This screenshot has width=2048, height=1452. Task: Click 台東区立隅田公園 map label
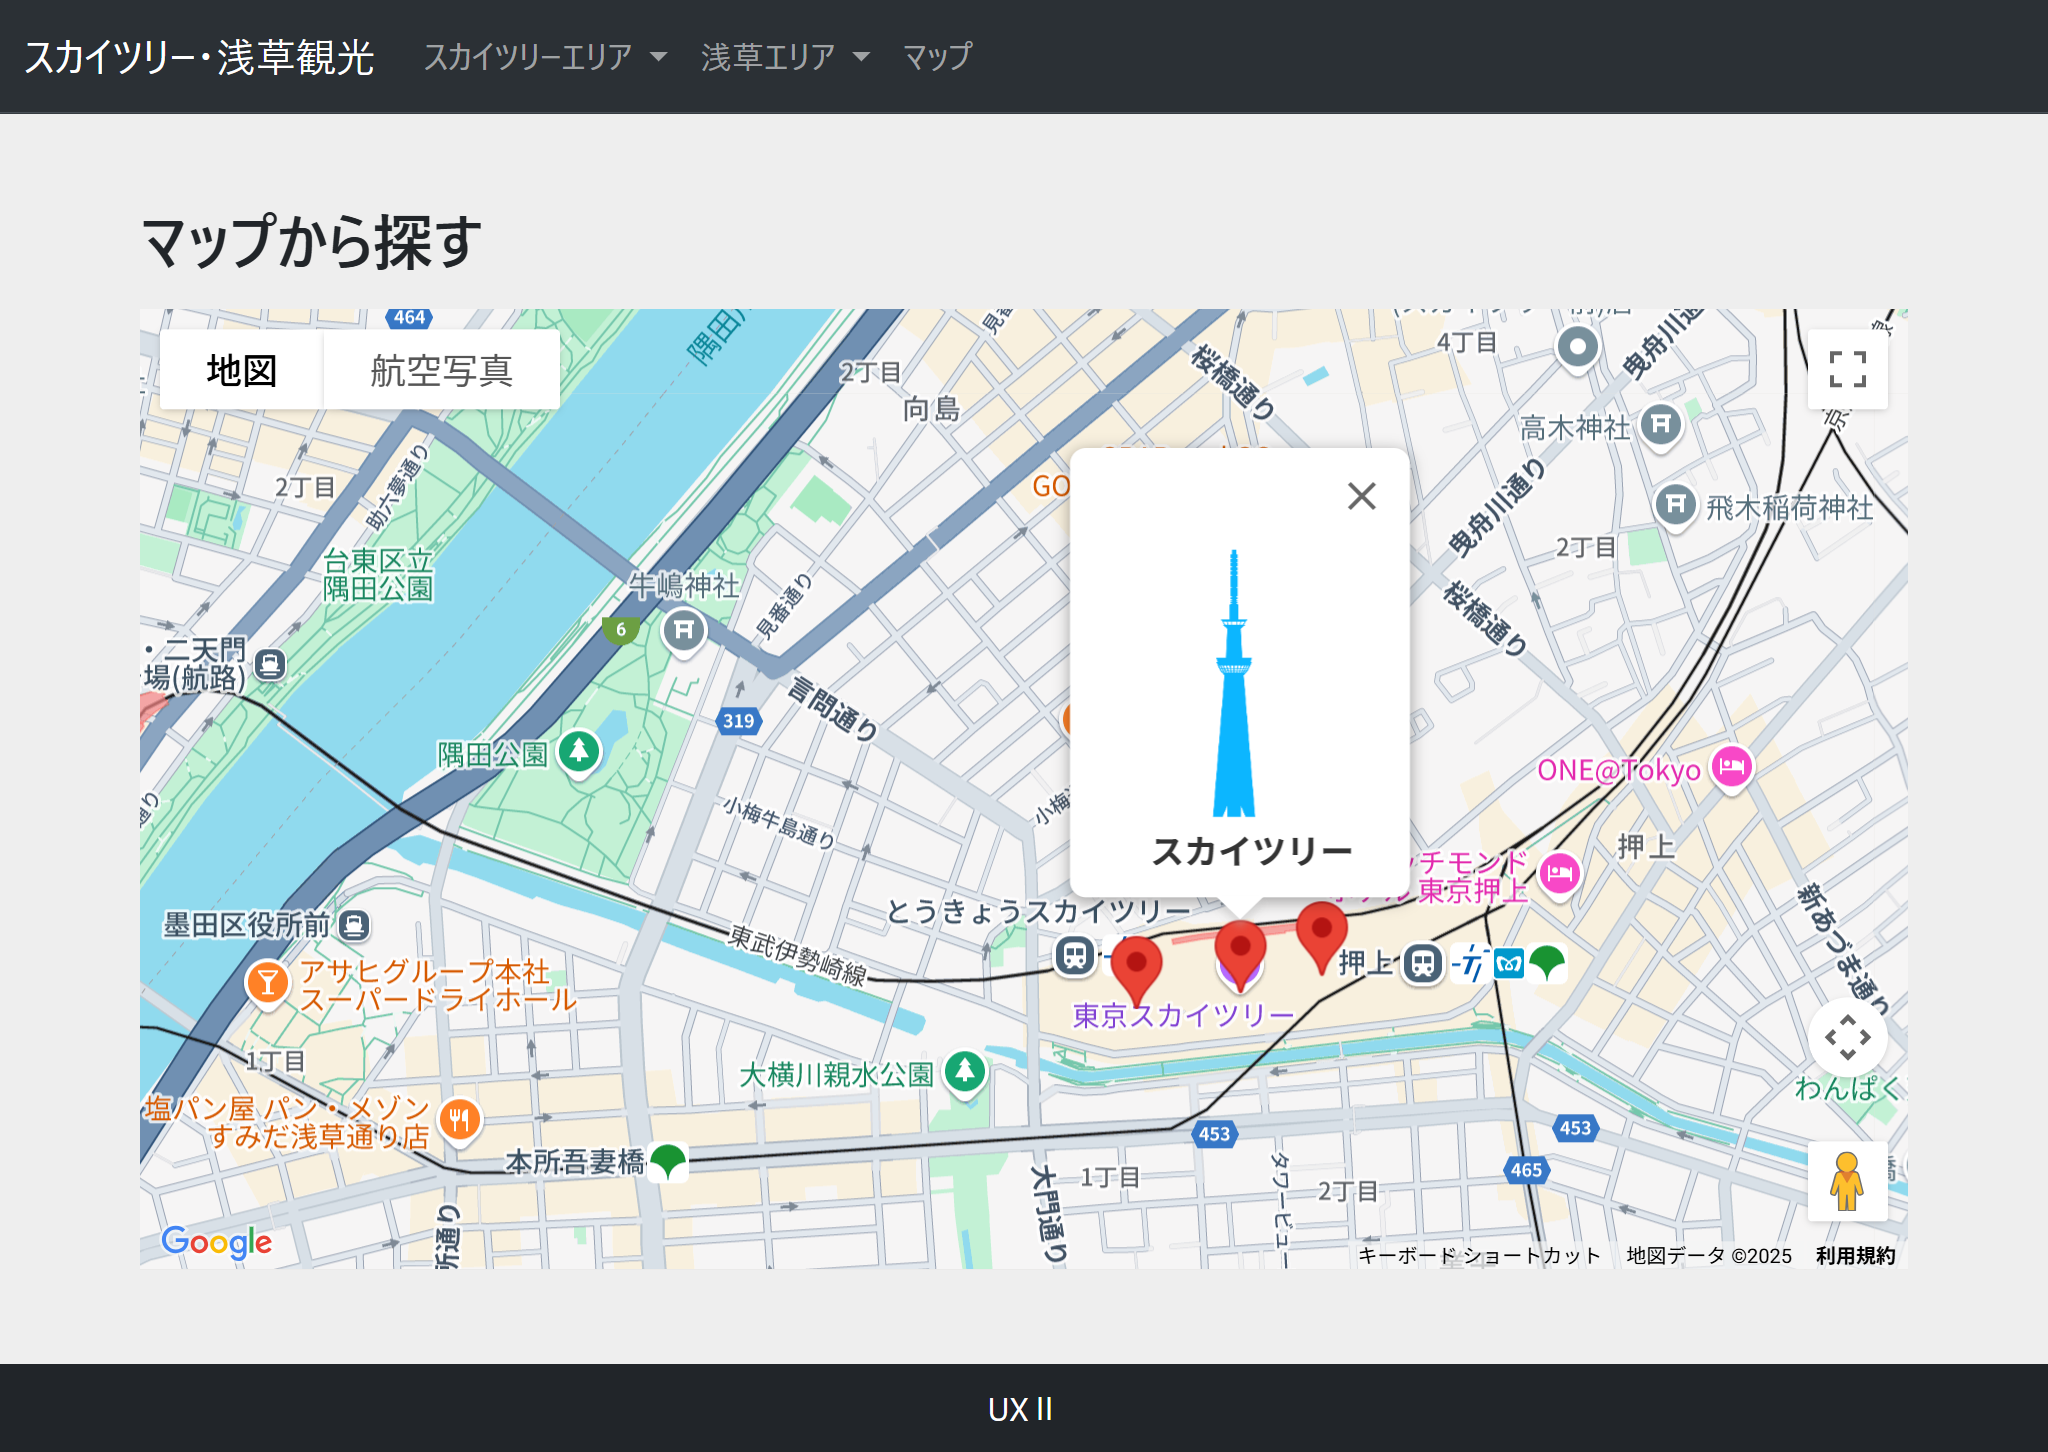[378, 575]
